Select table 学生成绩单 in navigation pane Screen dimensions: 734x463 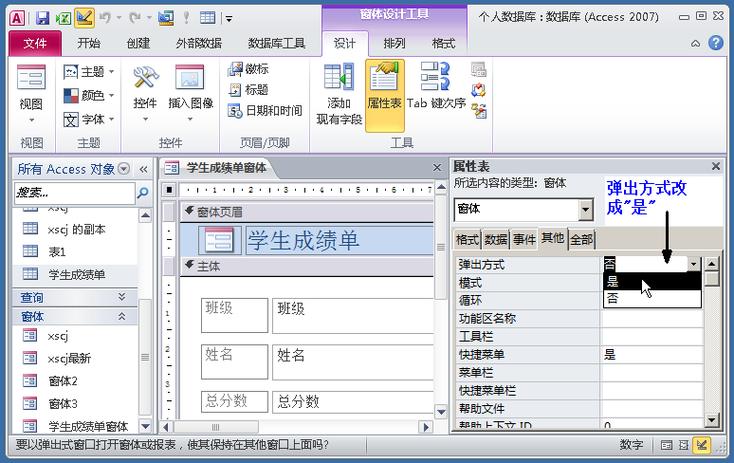click(76, 274)
